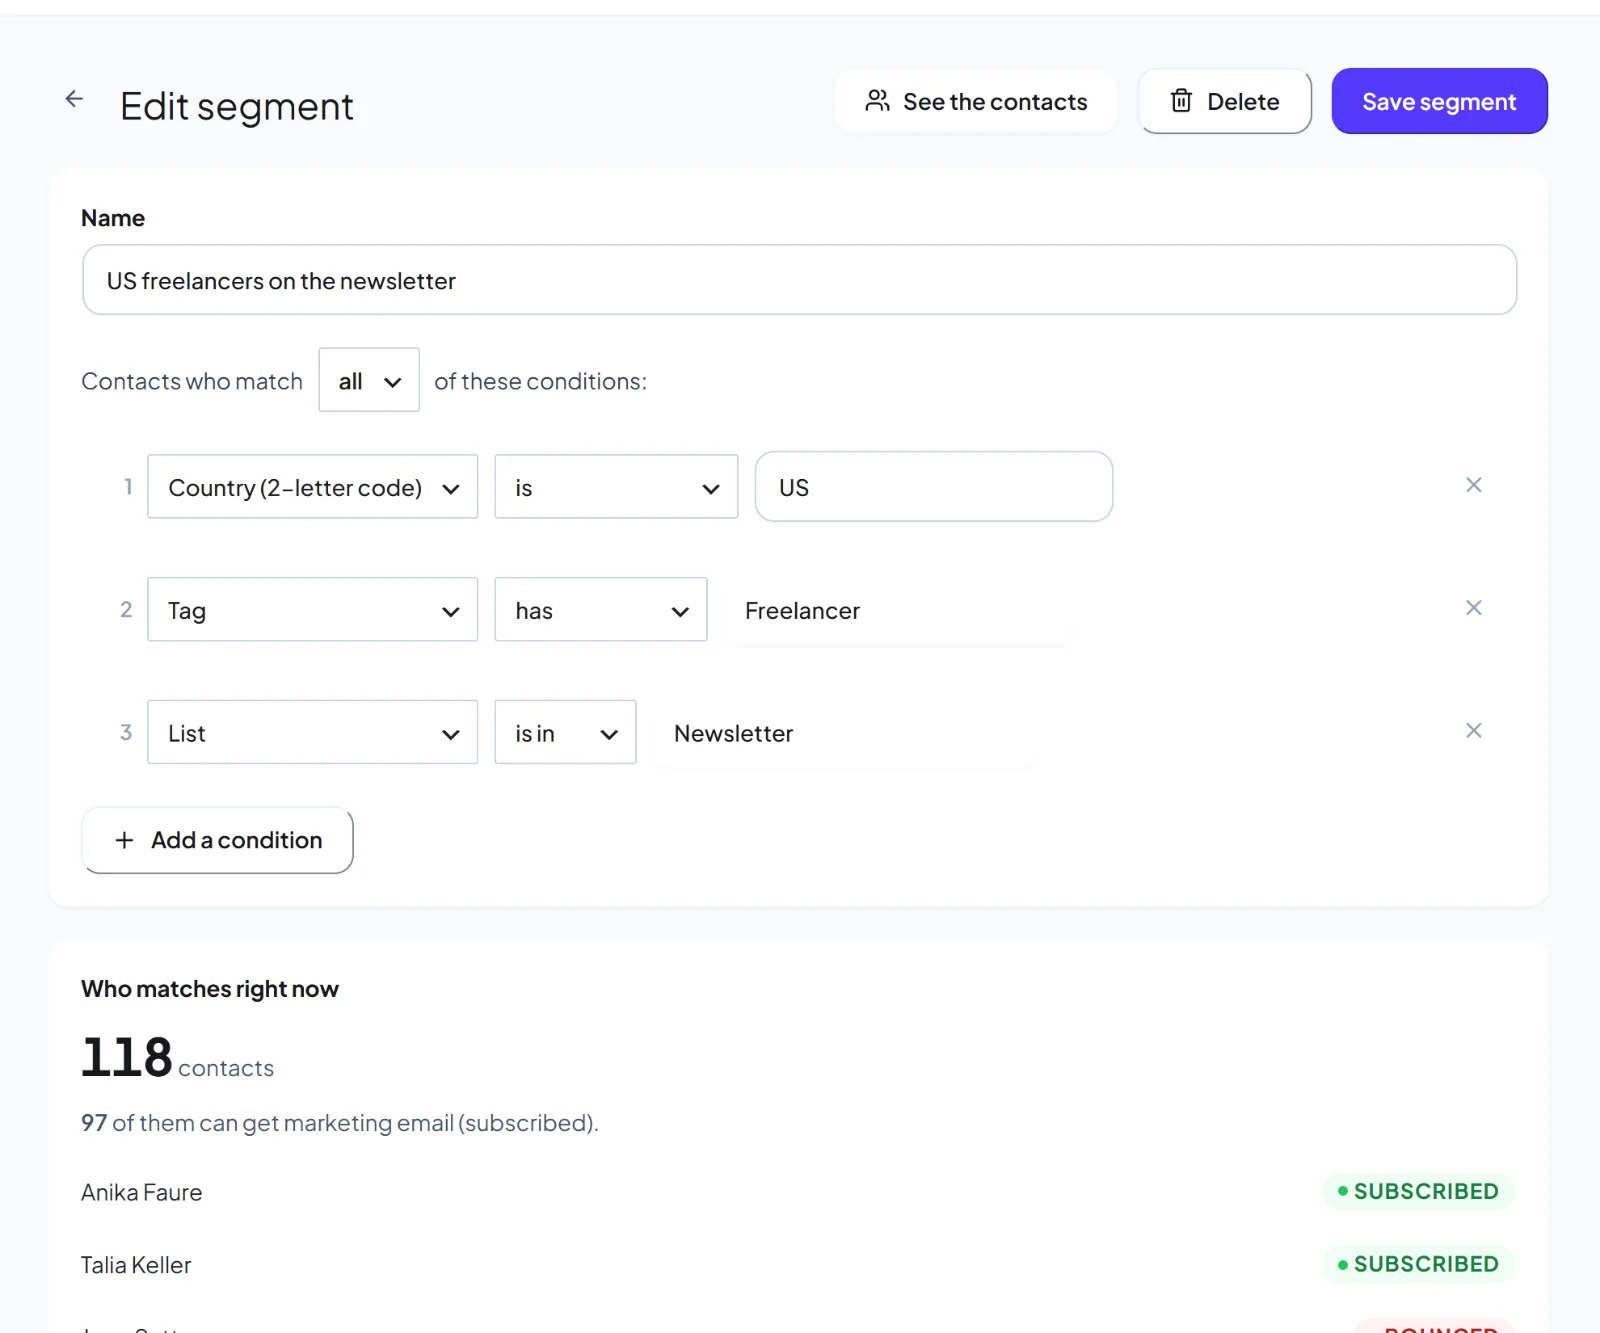Add a condition to the segment
The image size is (1600, 1333).
[217, 840]
